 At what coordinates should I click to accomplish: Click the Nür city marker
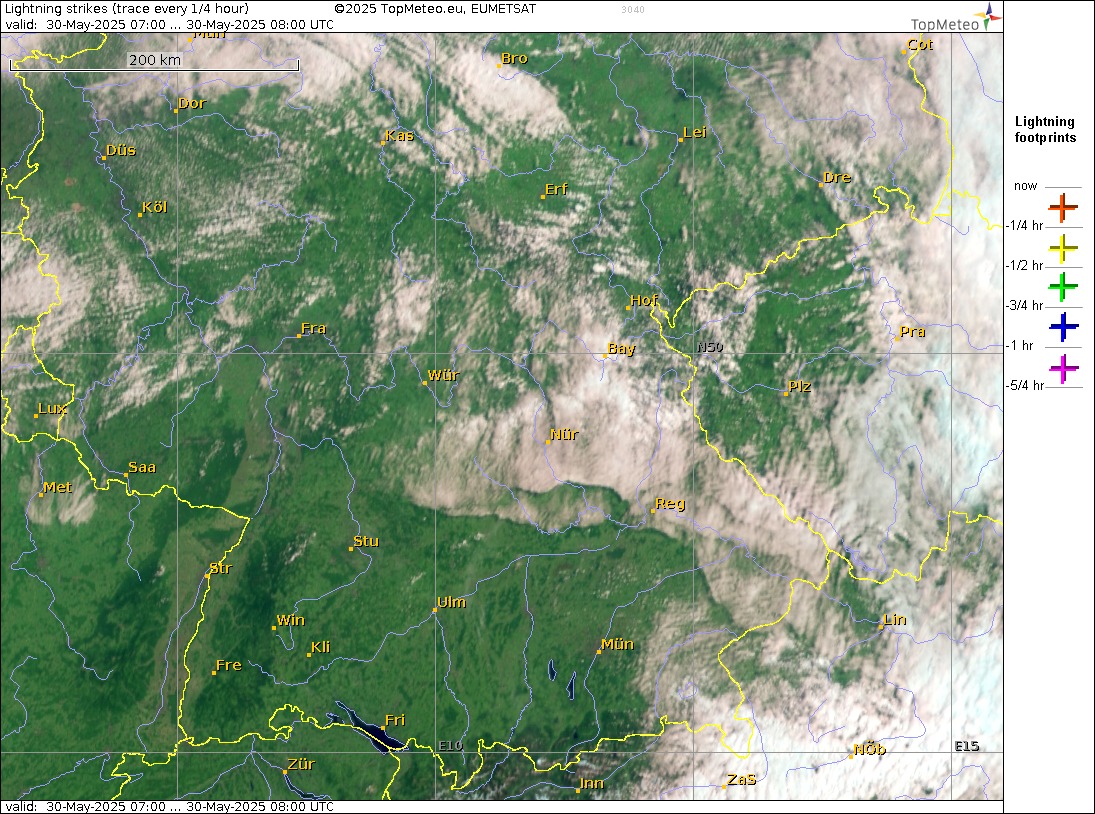tap(548, 442)
